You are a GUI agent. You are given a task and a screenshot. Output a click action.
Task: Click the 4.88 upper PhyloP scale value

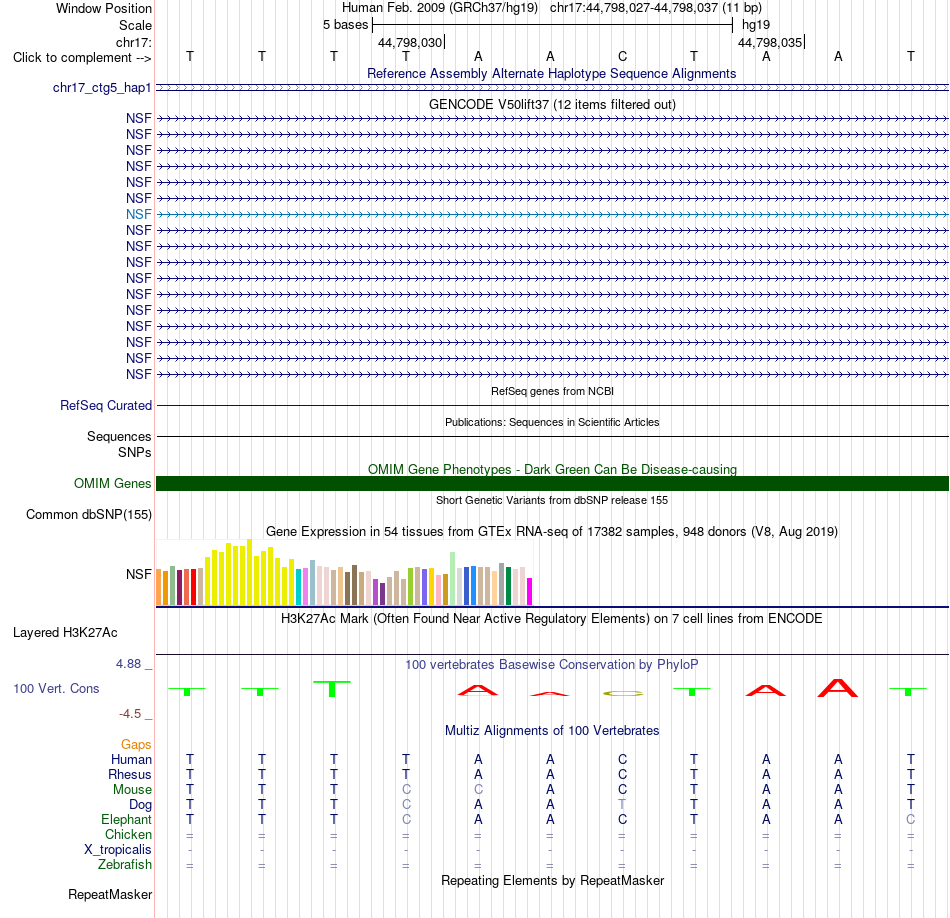coord(128,664)
